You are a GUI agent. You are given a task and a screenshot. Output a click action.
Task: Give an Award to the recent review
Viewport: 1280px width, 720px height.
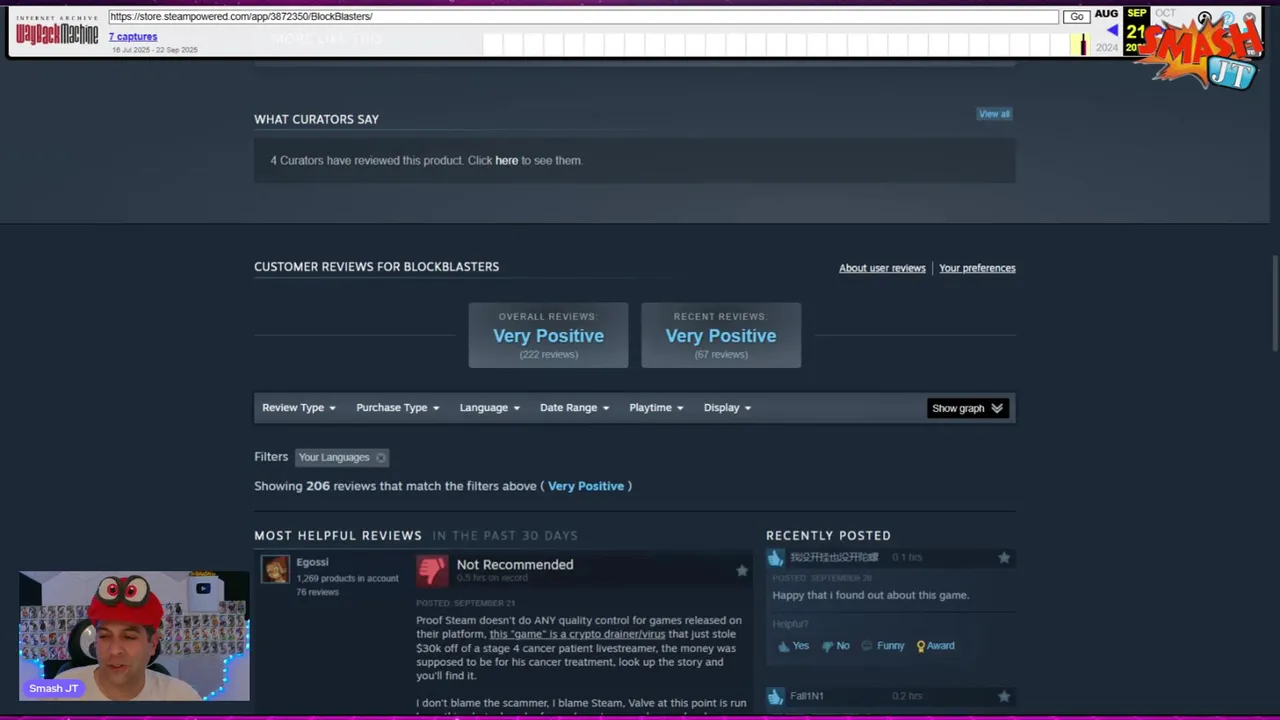(935, 646)
